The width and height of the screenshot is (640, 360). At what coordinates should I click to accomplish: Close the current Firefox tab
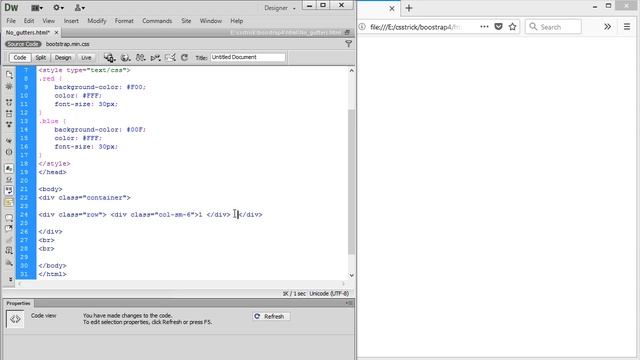pos(392,8)
